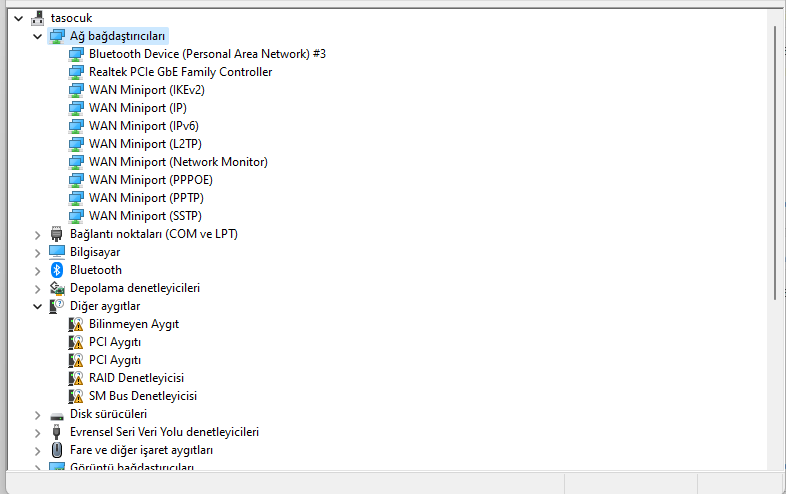786x494 pixels.
Task: Expand Evrensel Seri Veri Yolu denetleyicileri
Action: [x=38, y=432]
